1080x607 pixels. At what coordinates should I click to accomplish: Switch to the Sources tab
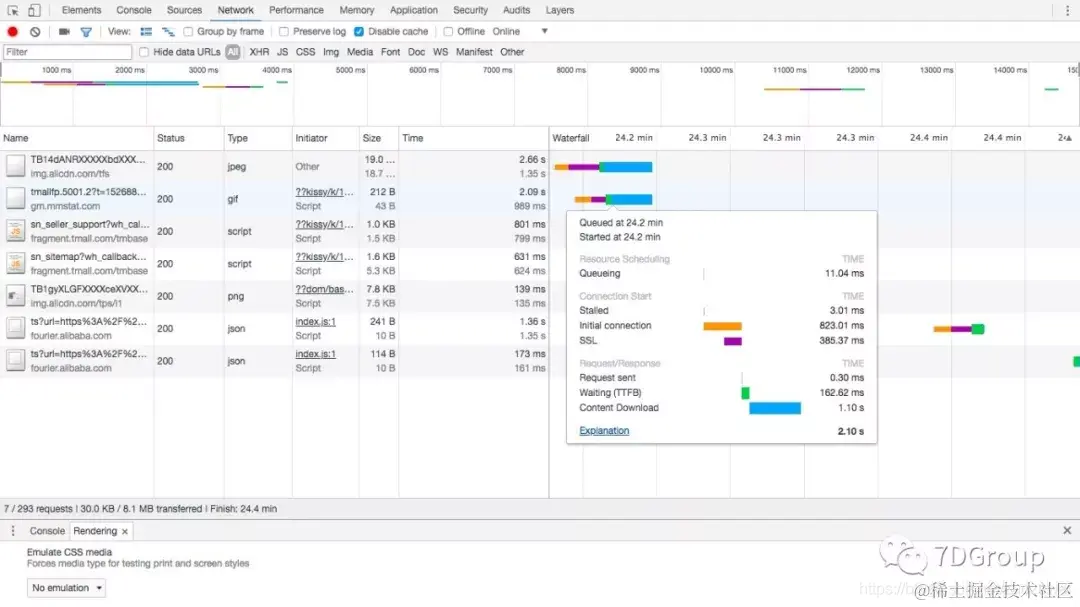pos(185,10)
